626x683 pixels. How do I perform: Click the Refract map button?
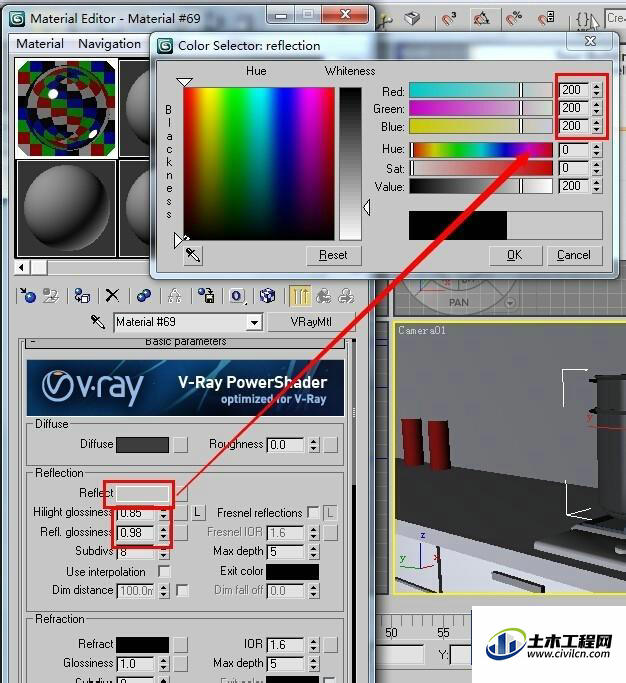coord(180,645)
